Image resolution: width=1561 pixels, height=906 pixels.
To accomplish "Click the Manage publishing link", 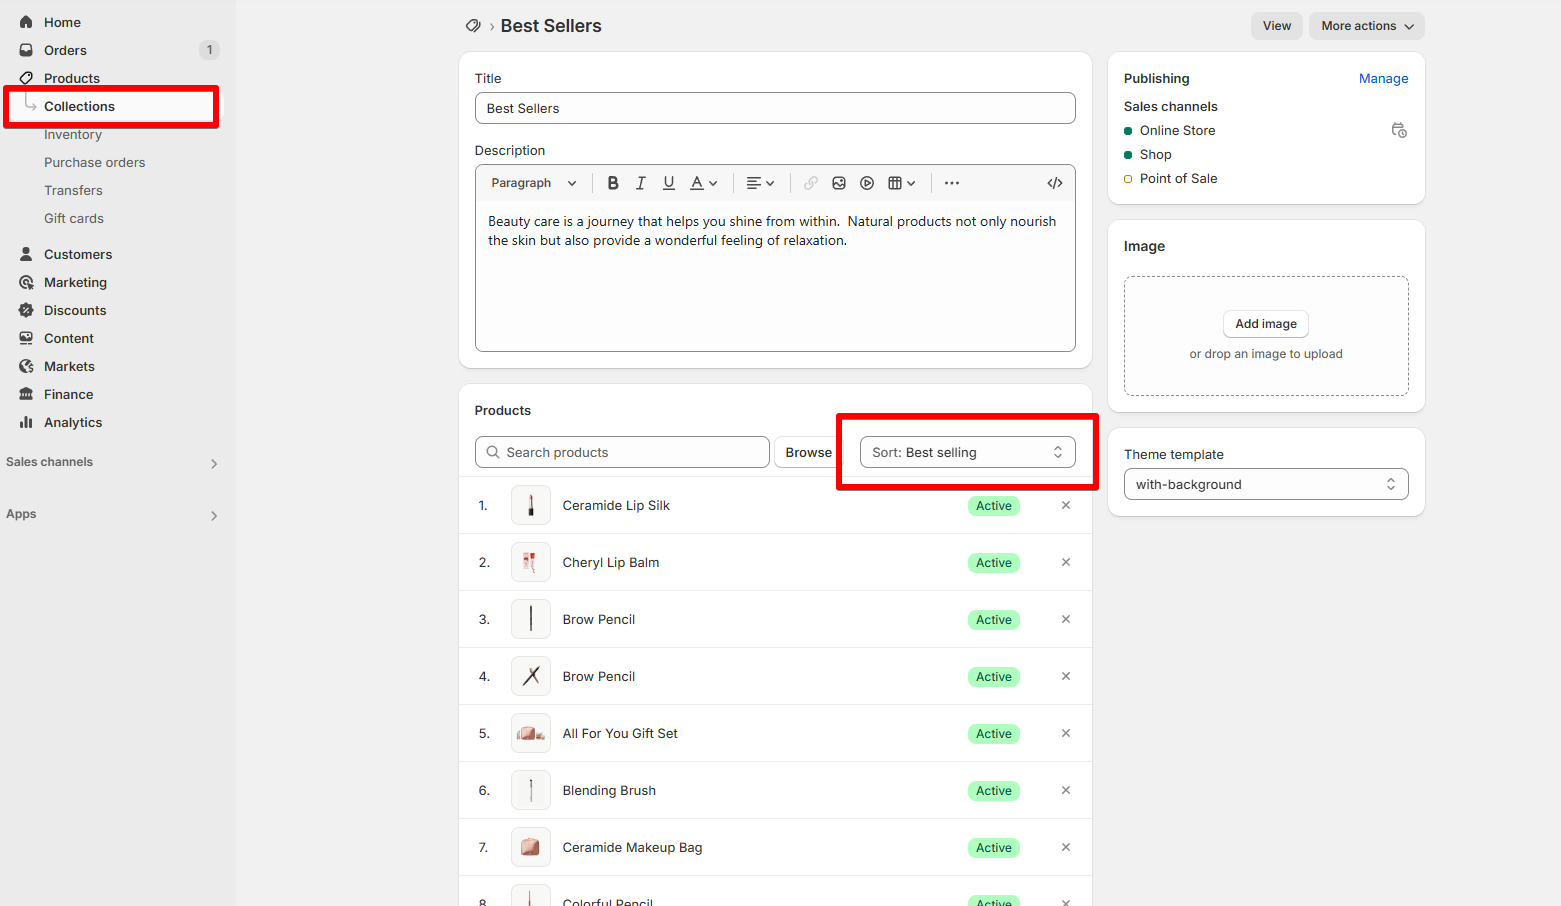I will click(1383, 78).
